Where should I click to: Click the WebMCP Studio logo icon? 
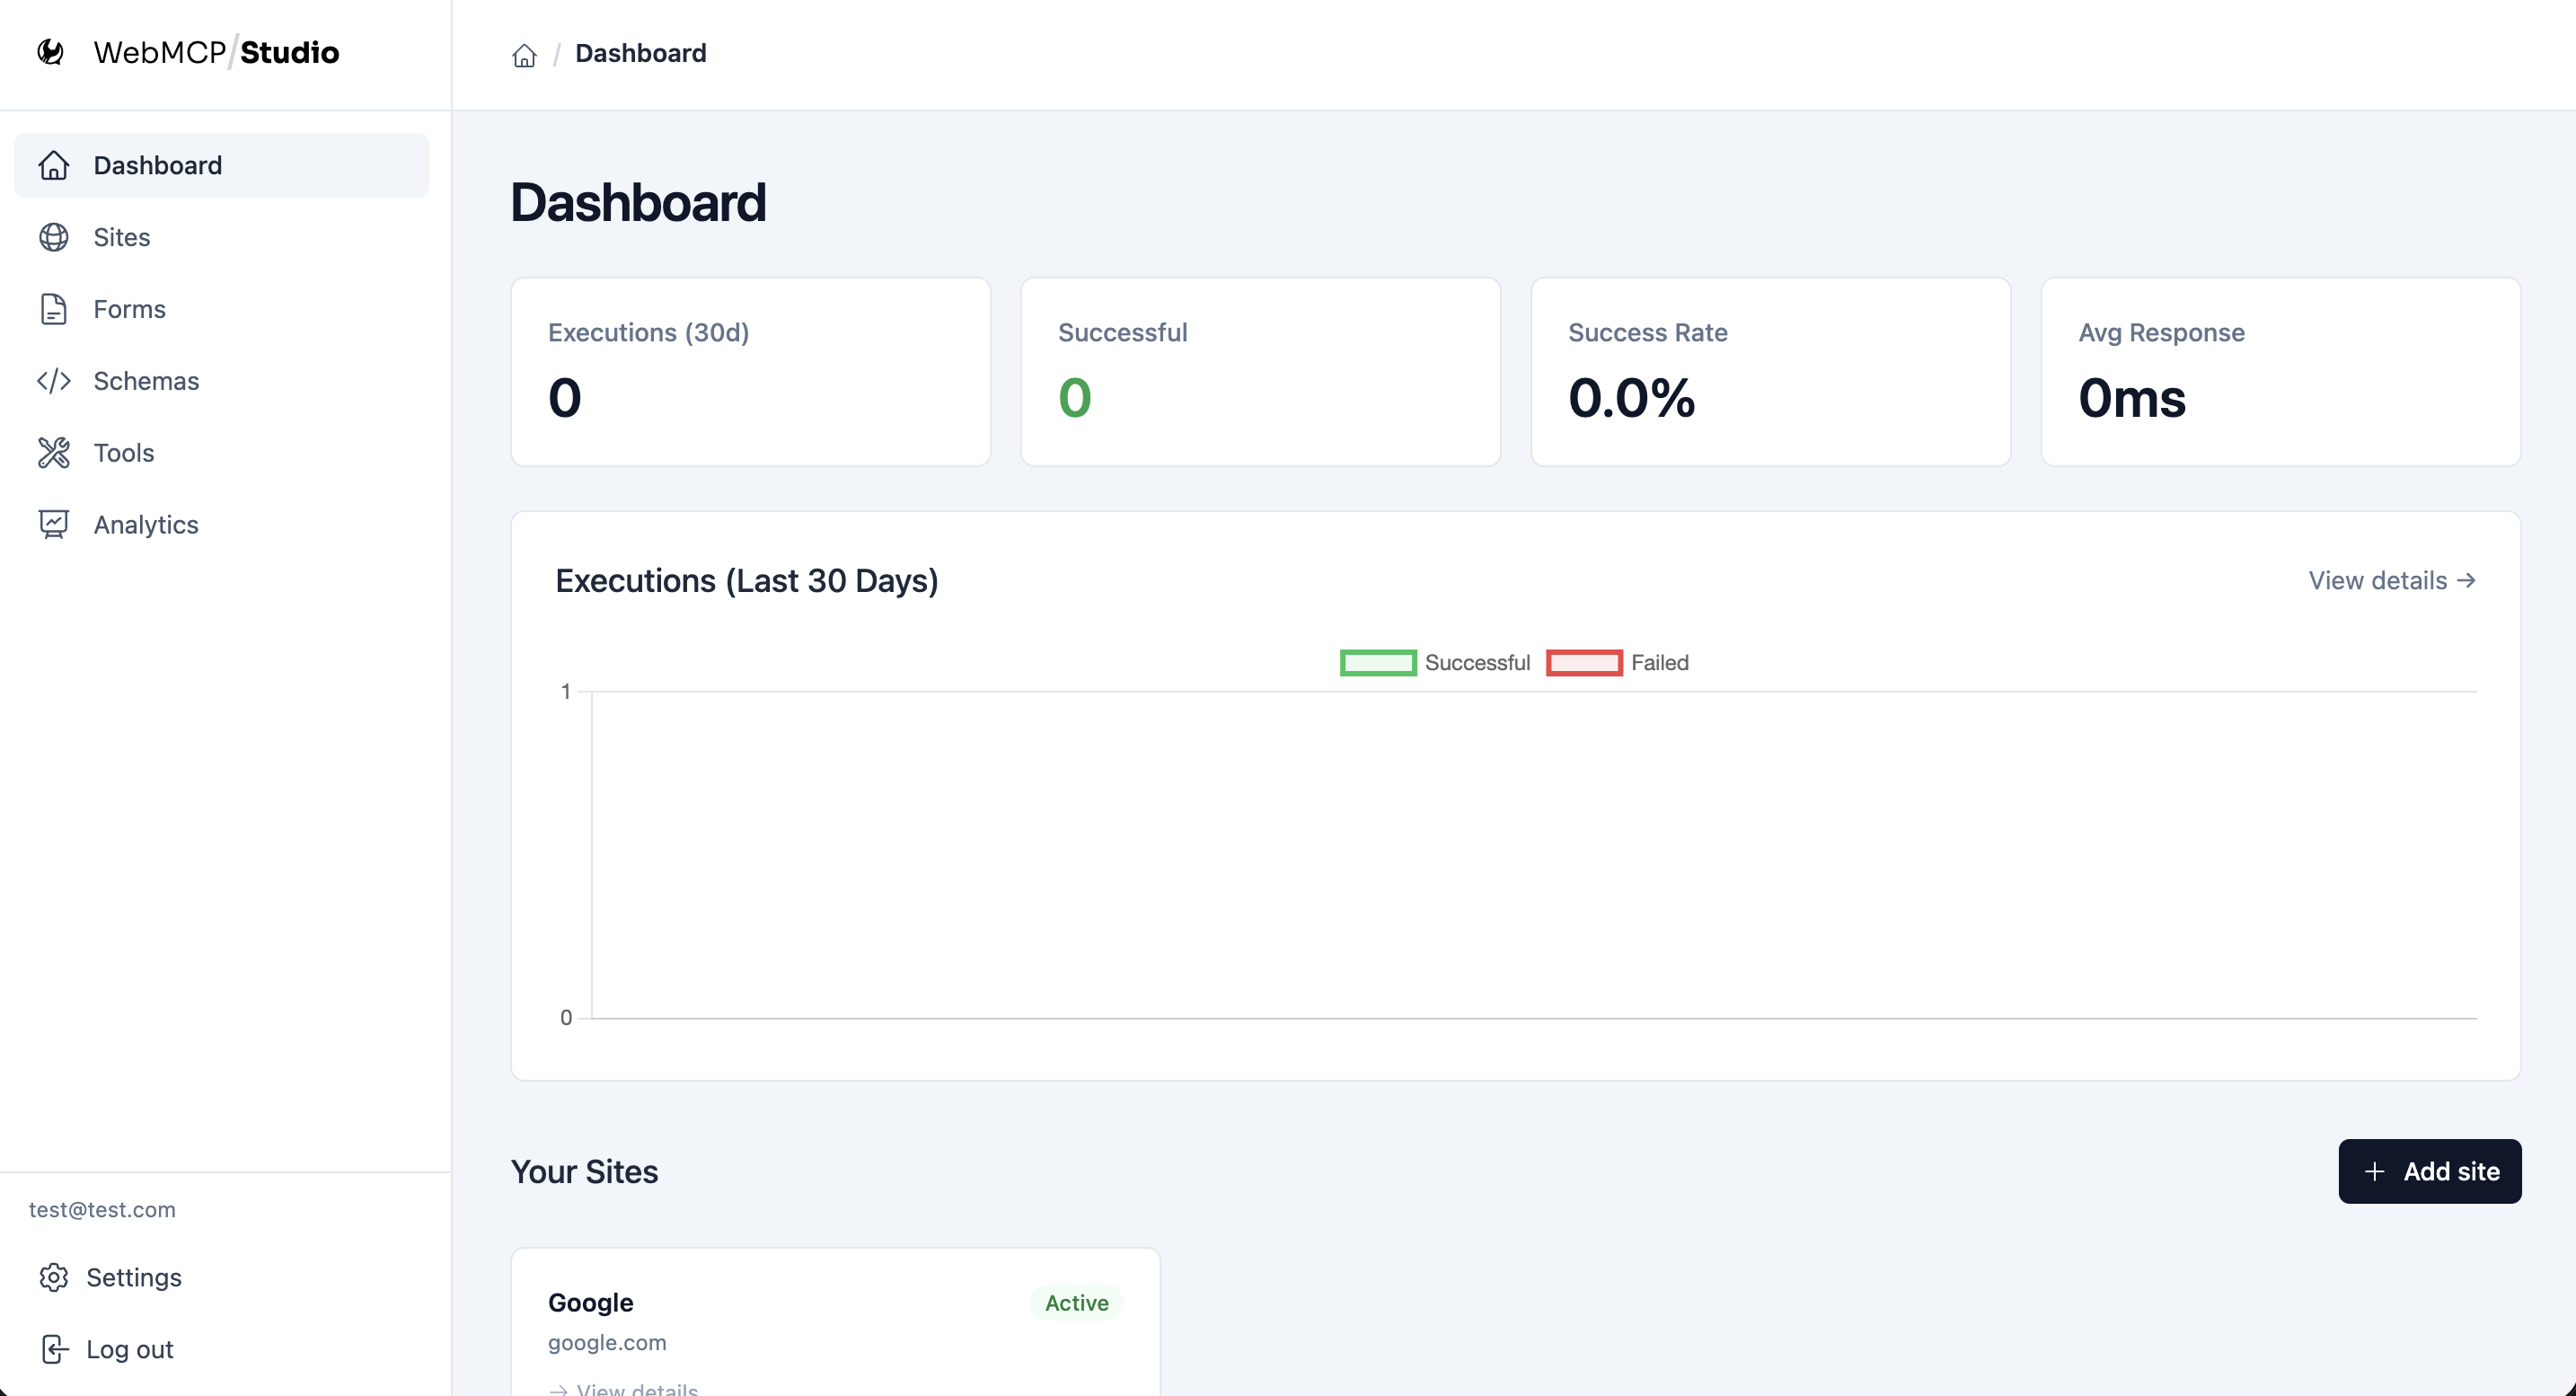coord(49,52)
